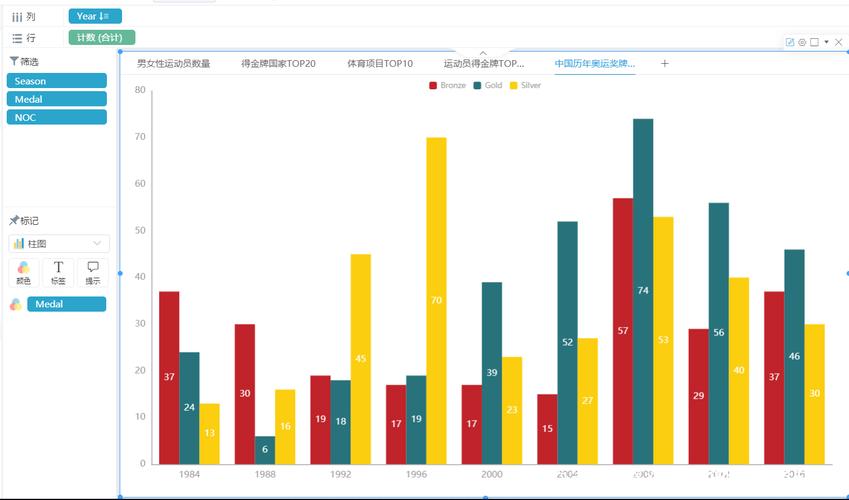Click the edit component icon above chart

[790, 42]
